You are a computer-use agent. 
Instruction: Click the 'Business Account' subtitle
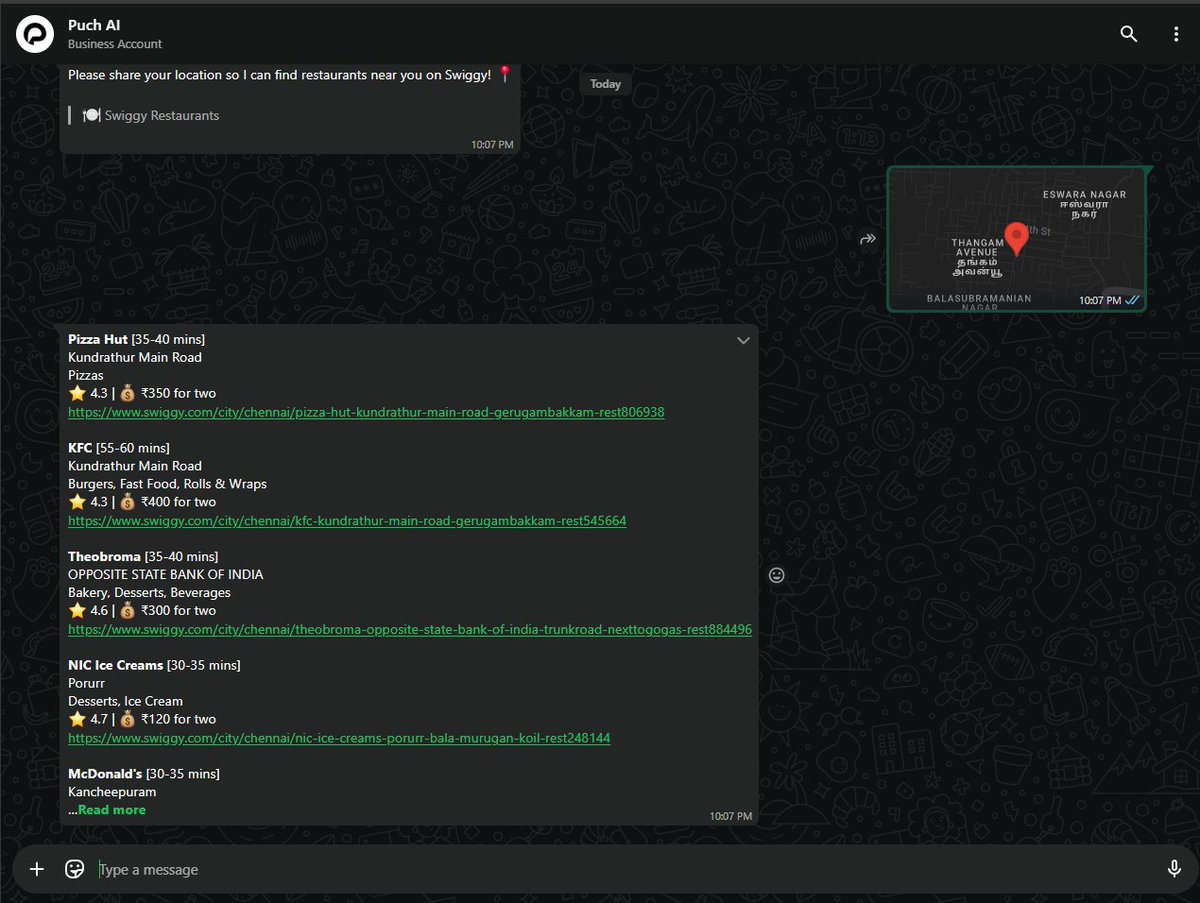(x=115, y=44)
